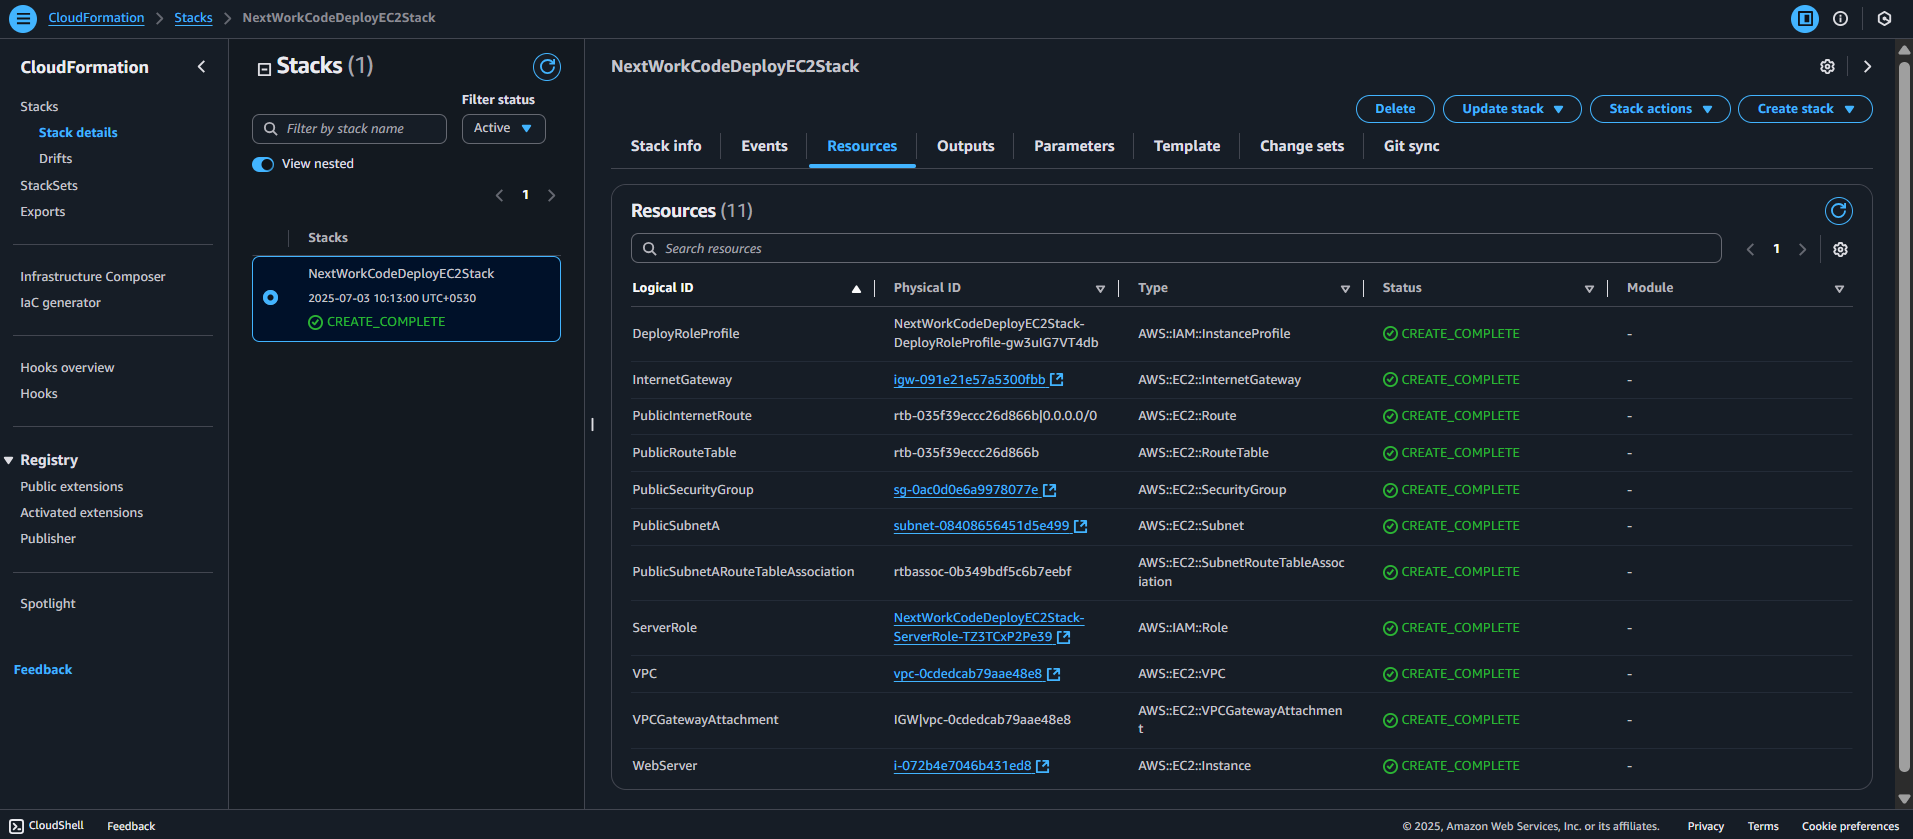The height and width of the screenshot is (839, 1913).
Task: Open external link icon for PublicSubnetA
Action: click(x=1081, y=526)
